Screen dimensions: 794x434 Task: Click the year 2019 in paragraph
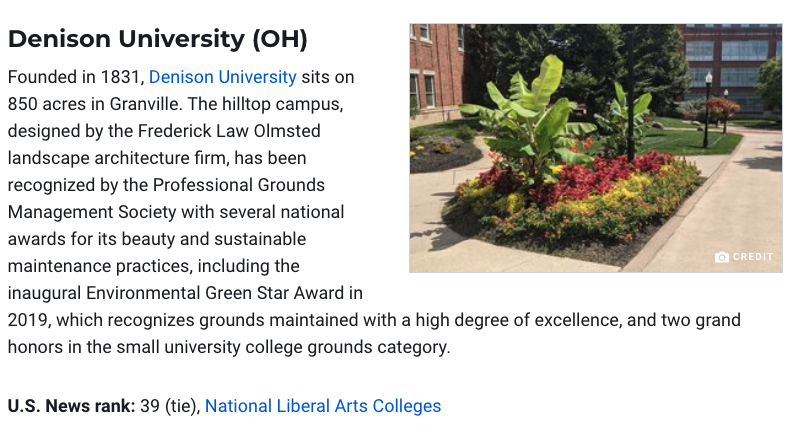(28, 320)
